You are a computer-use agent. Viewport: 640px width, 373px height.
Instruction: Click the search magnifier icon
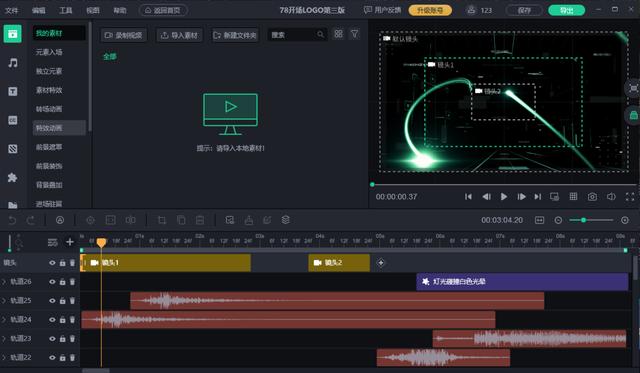point(320,35)
